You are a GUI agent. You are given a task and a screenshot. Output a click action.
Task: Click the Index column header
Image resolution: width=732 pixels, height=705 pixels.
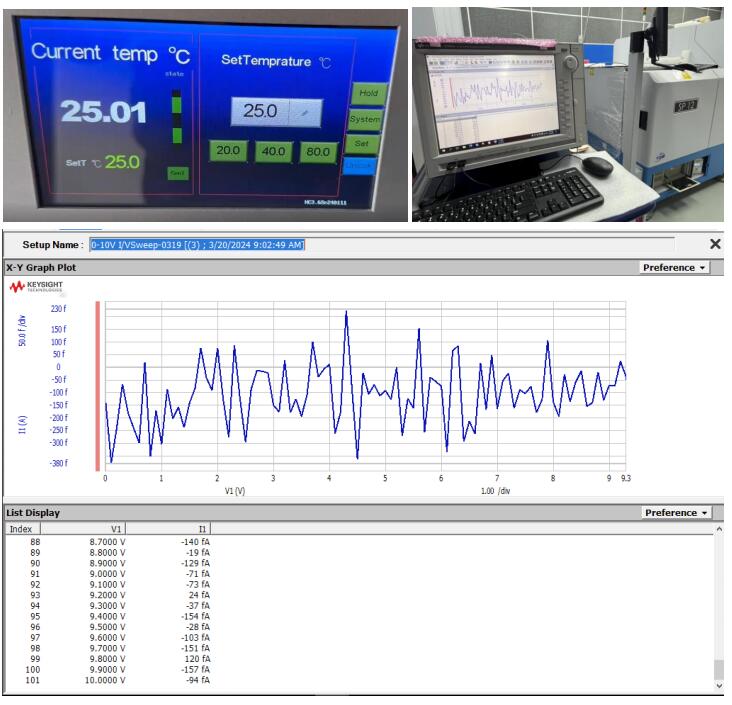22,529
